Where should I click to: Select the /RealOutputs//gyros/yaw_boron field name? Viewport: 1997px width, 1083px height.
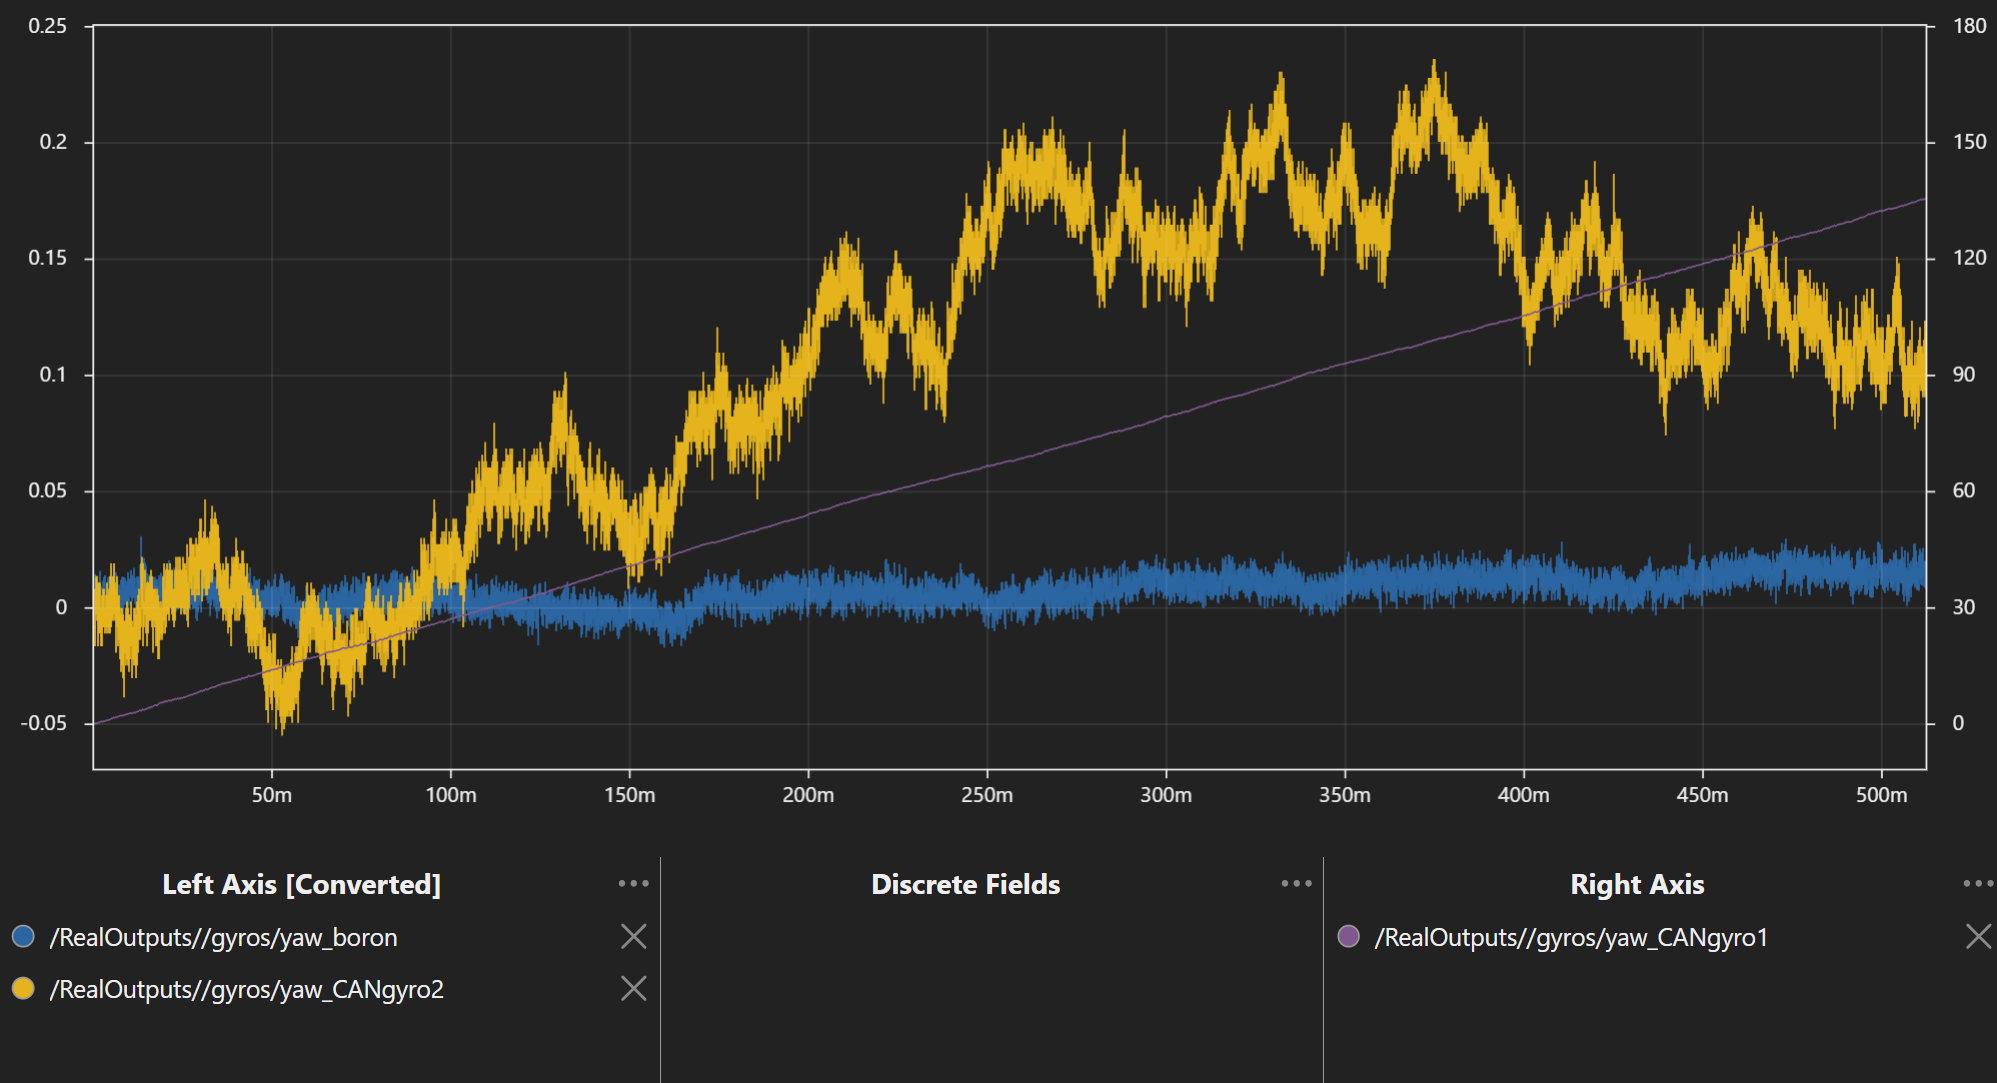(224, 938)
